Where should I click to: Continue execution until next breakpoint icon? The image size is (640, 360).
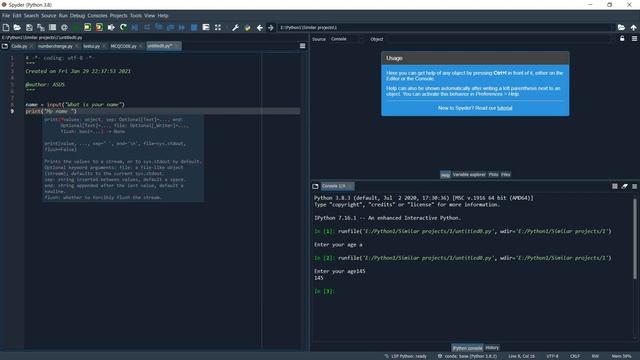(182, 27)
